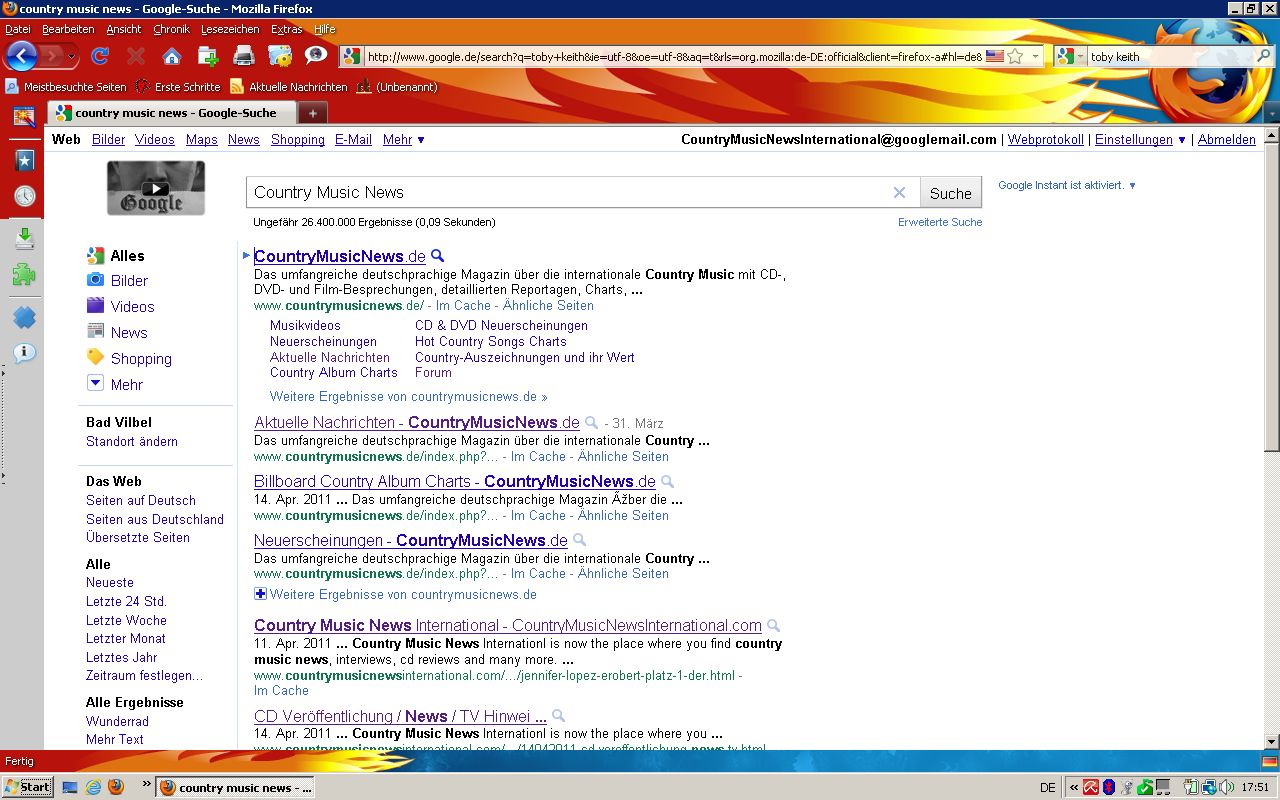Click the page vertical scrollbar down arrow
This screenshot has width=1280, height=800.
[x=1272, y=742]
